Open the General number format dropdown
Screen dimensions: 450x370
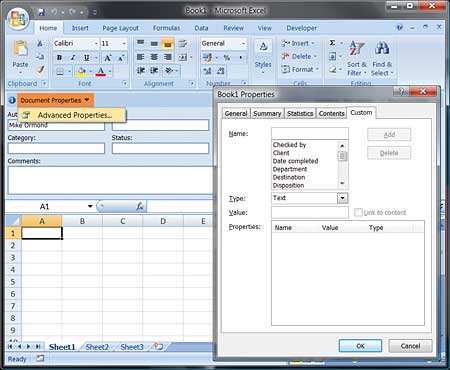coord(243,44)
